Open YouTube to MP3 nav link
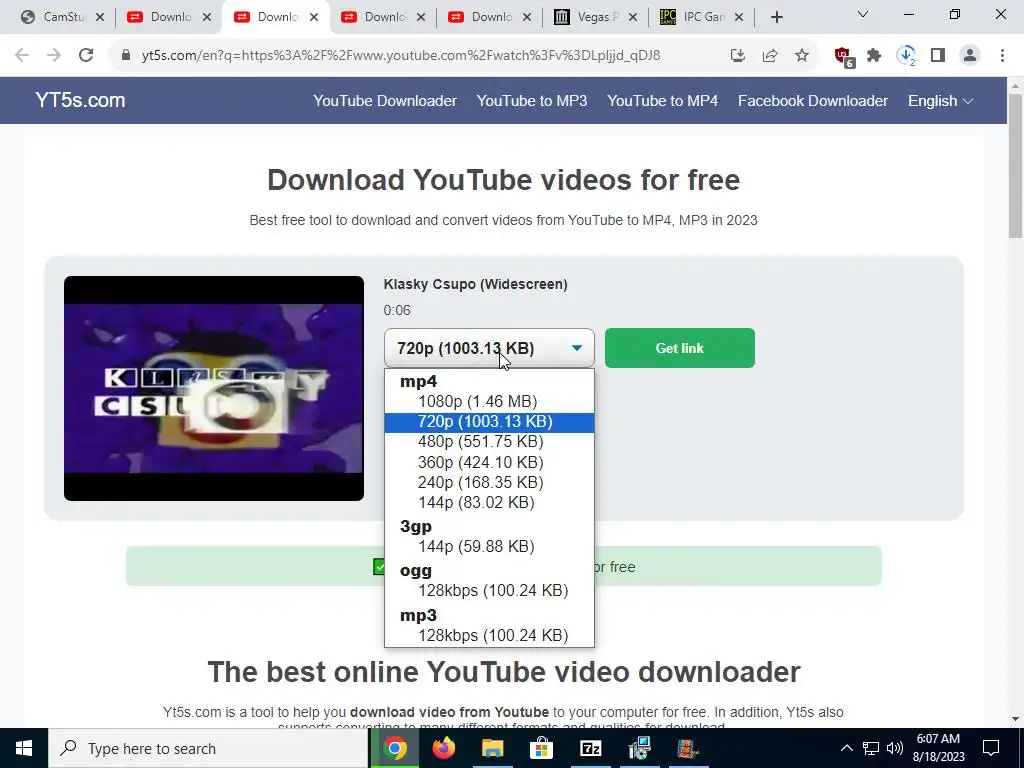This screenshot has width=1024, height=768. (532, 101)
